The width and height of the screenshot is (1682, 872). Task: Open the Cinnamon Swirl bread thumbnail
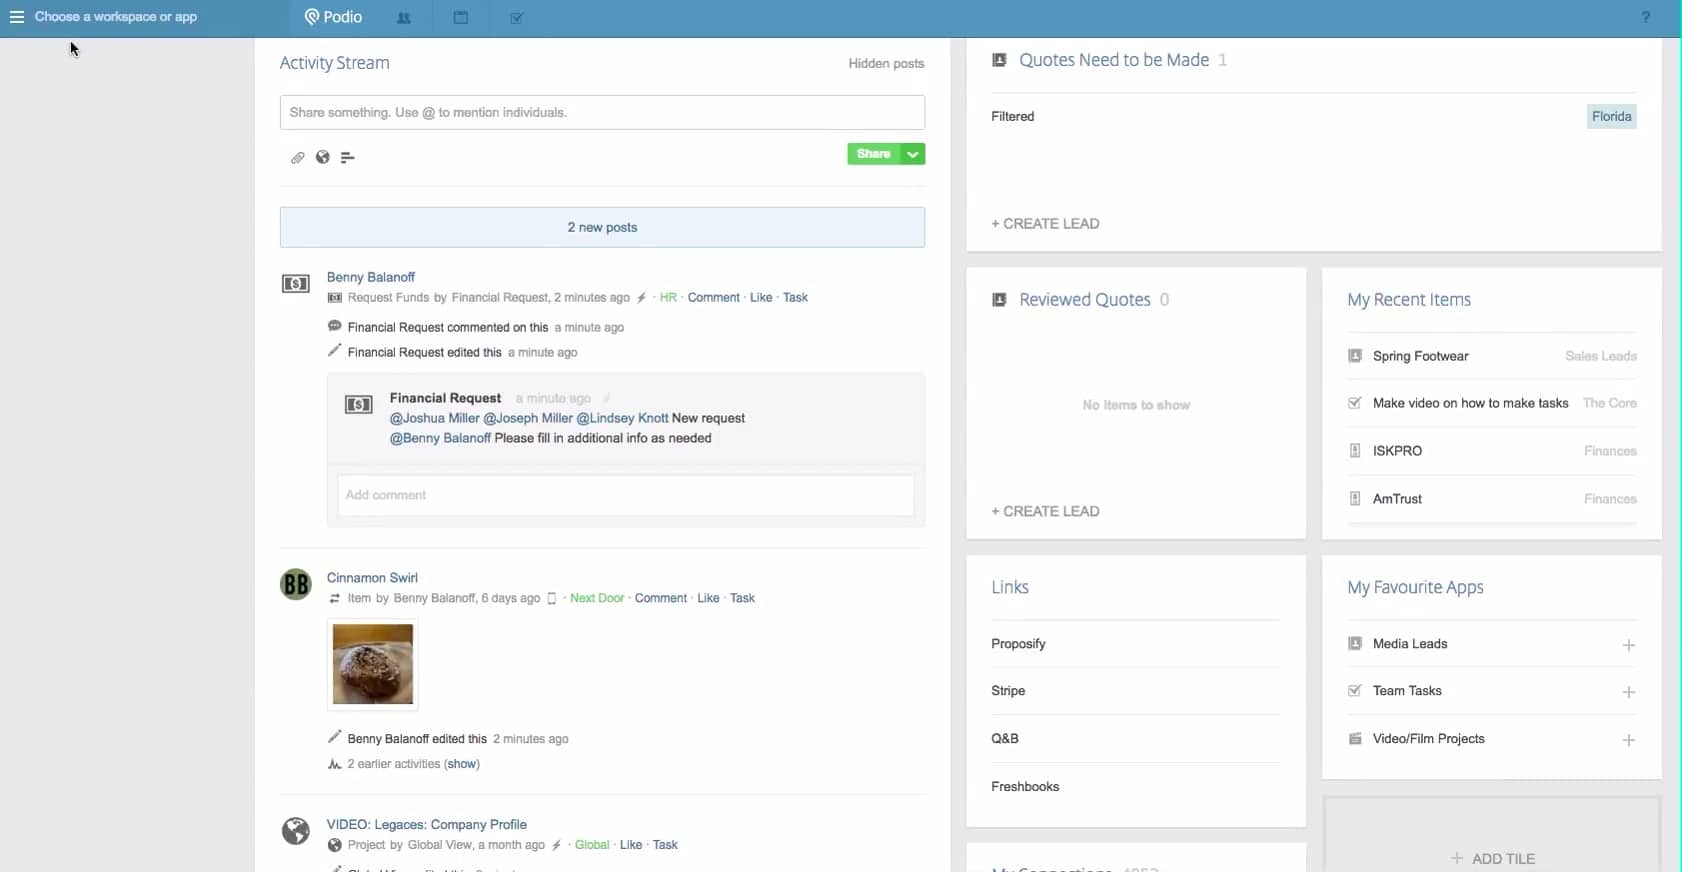(x=373, y=664)
